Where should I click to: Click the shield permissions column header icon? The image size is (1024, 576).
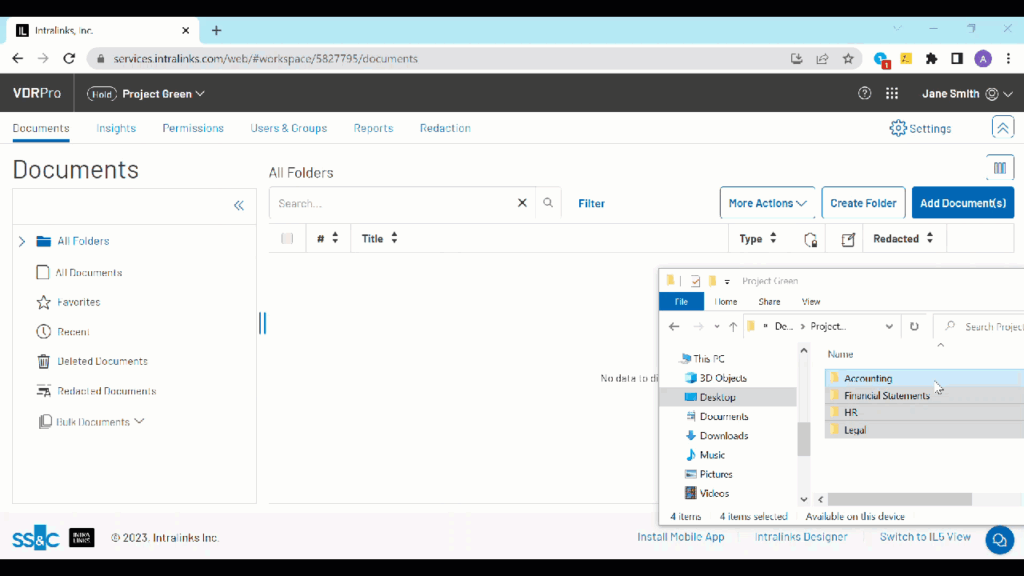pyautogui.click(x=810, y=241)
